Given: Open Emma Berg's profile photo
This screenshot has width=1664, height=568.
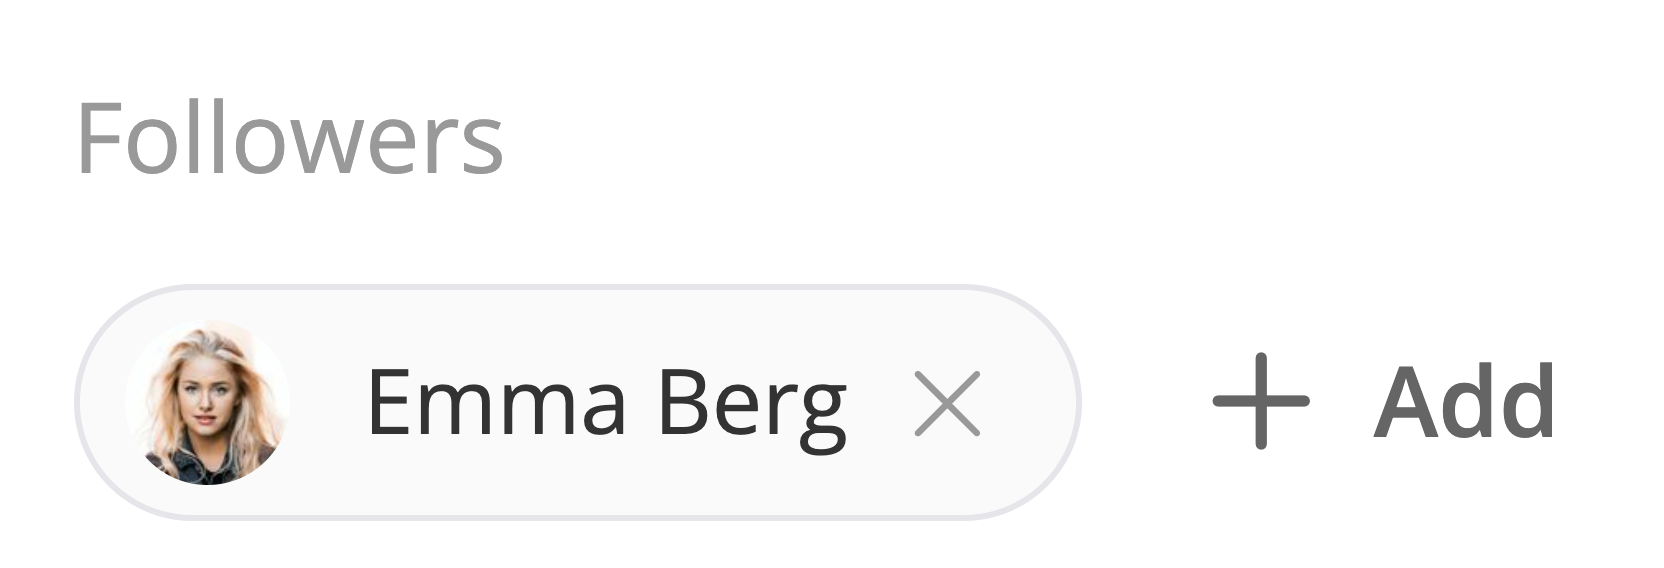Looking at the screenshot, I should coord(208,402).
